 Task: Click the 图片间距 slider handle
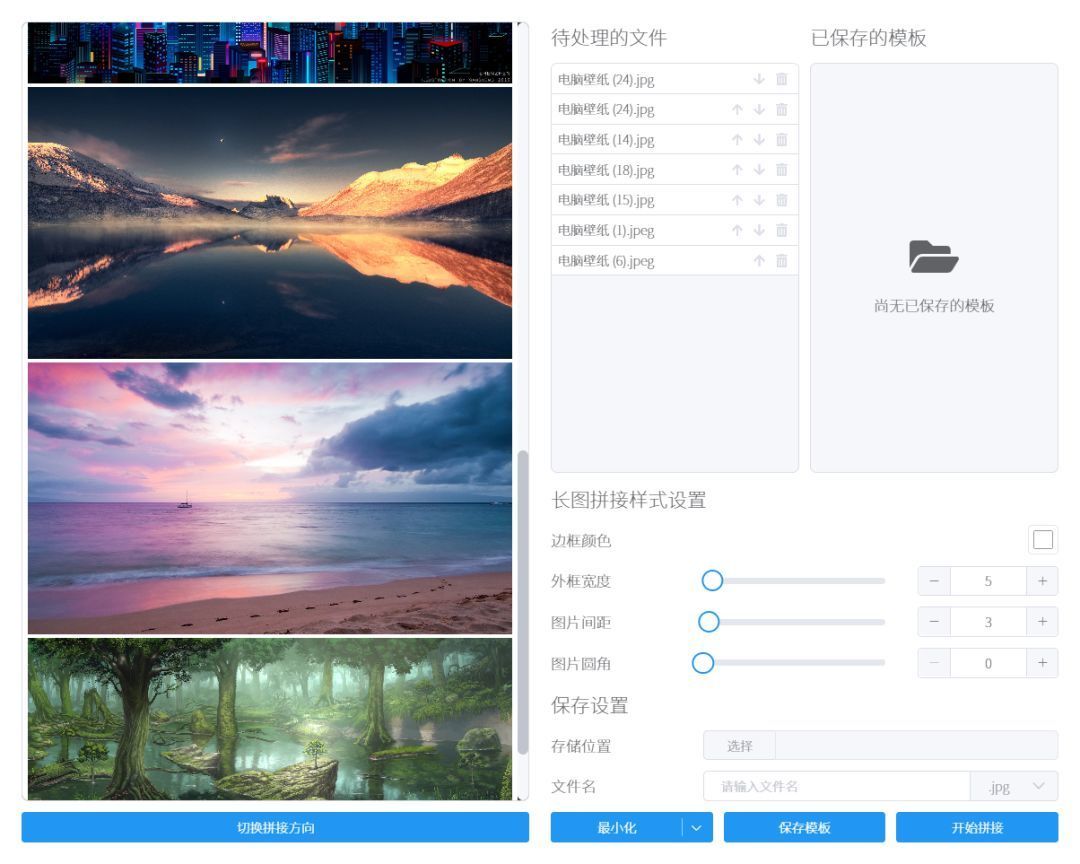point(708,622)
